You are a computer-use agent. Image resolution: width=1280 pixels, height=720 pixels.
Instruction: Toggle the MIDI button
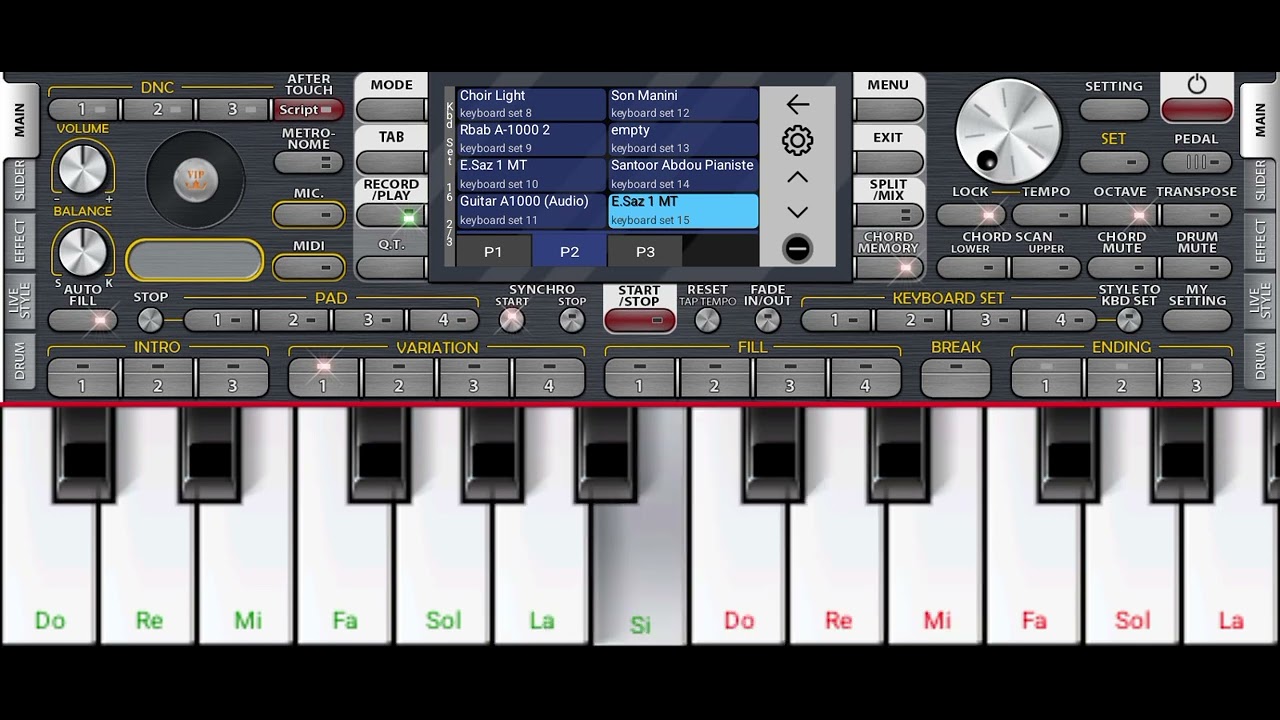(x=308, y=267)
